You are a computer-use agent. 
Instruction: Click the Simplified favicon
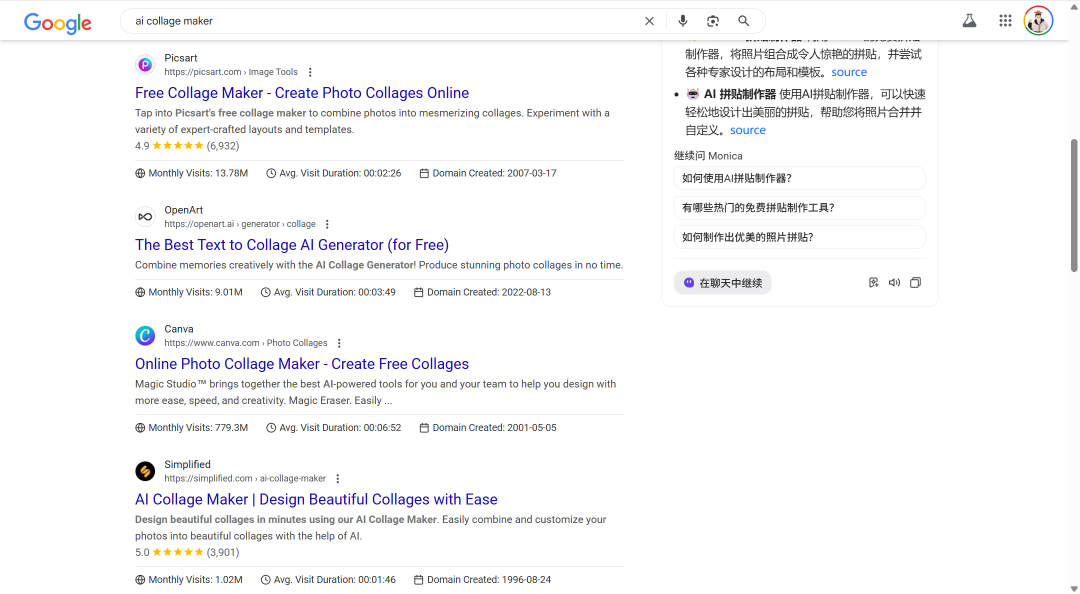click(x=145, y=471)
